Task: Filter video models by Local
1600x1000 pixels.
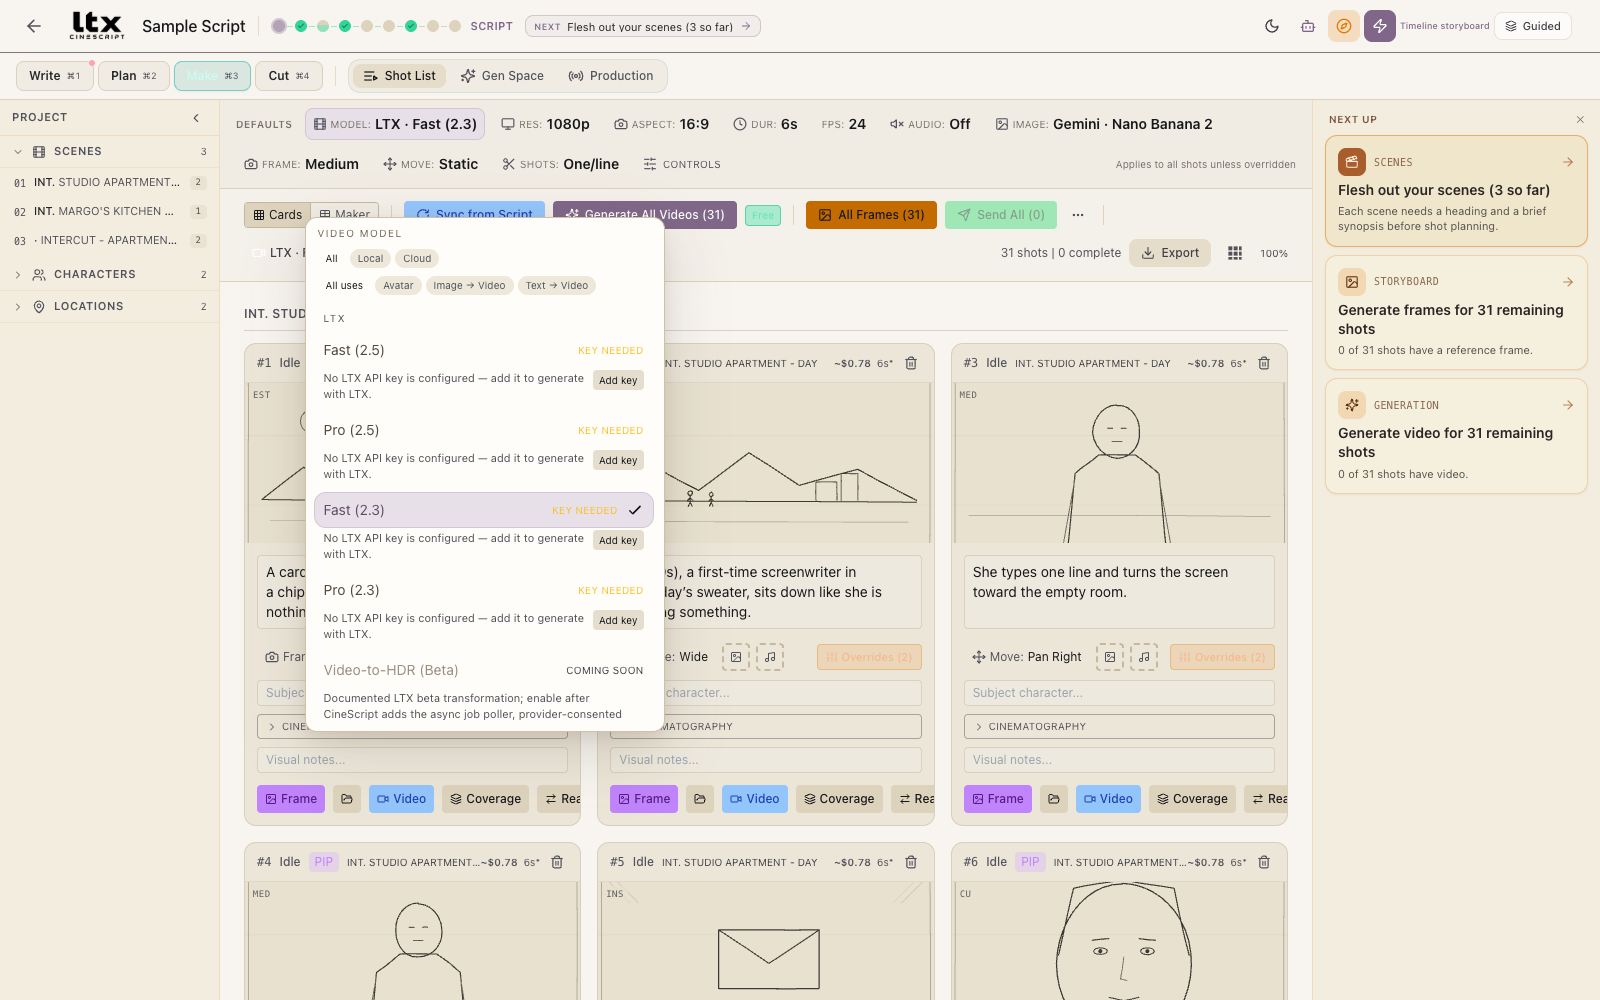Action: 370,259
